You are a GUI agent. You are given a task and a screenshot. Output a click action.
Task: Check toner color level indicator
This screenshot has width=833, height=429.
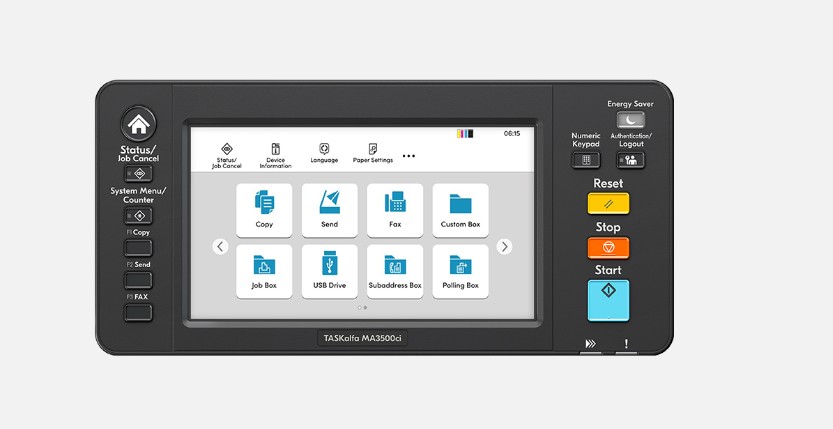tap(464, 133)
